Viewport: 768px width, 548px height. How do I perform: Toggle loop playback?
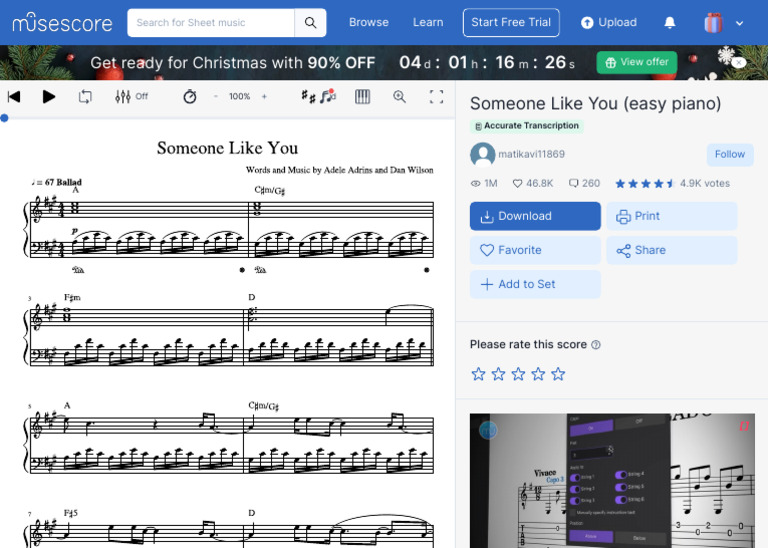85,96
